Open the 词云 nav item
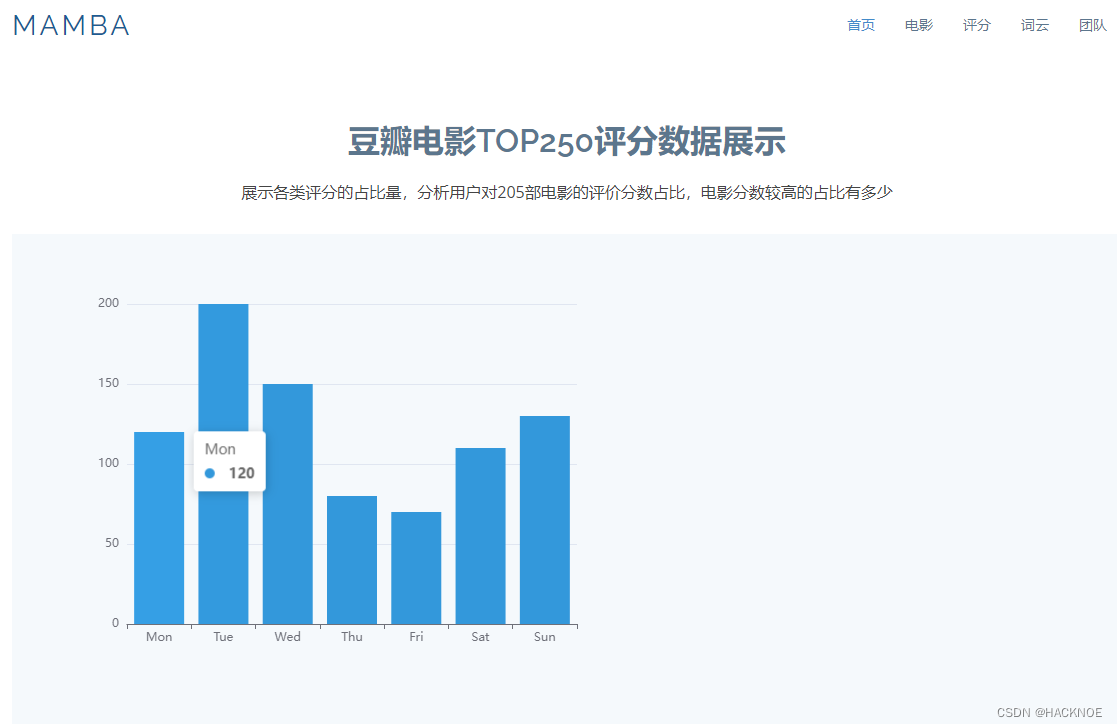The image size is (1117, 727). [x=1034, y=26]
